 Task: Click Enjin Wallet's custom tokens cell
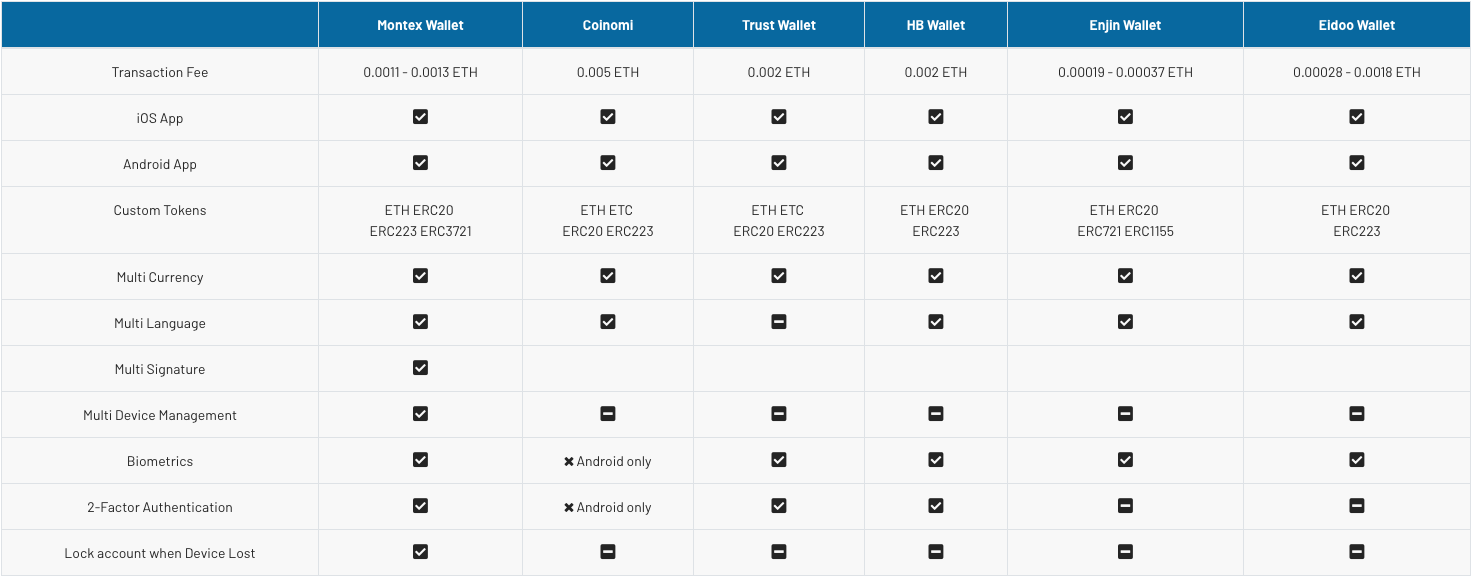tap(1125, 221)
